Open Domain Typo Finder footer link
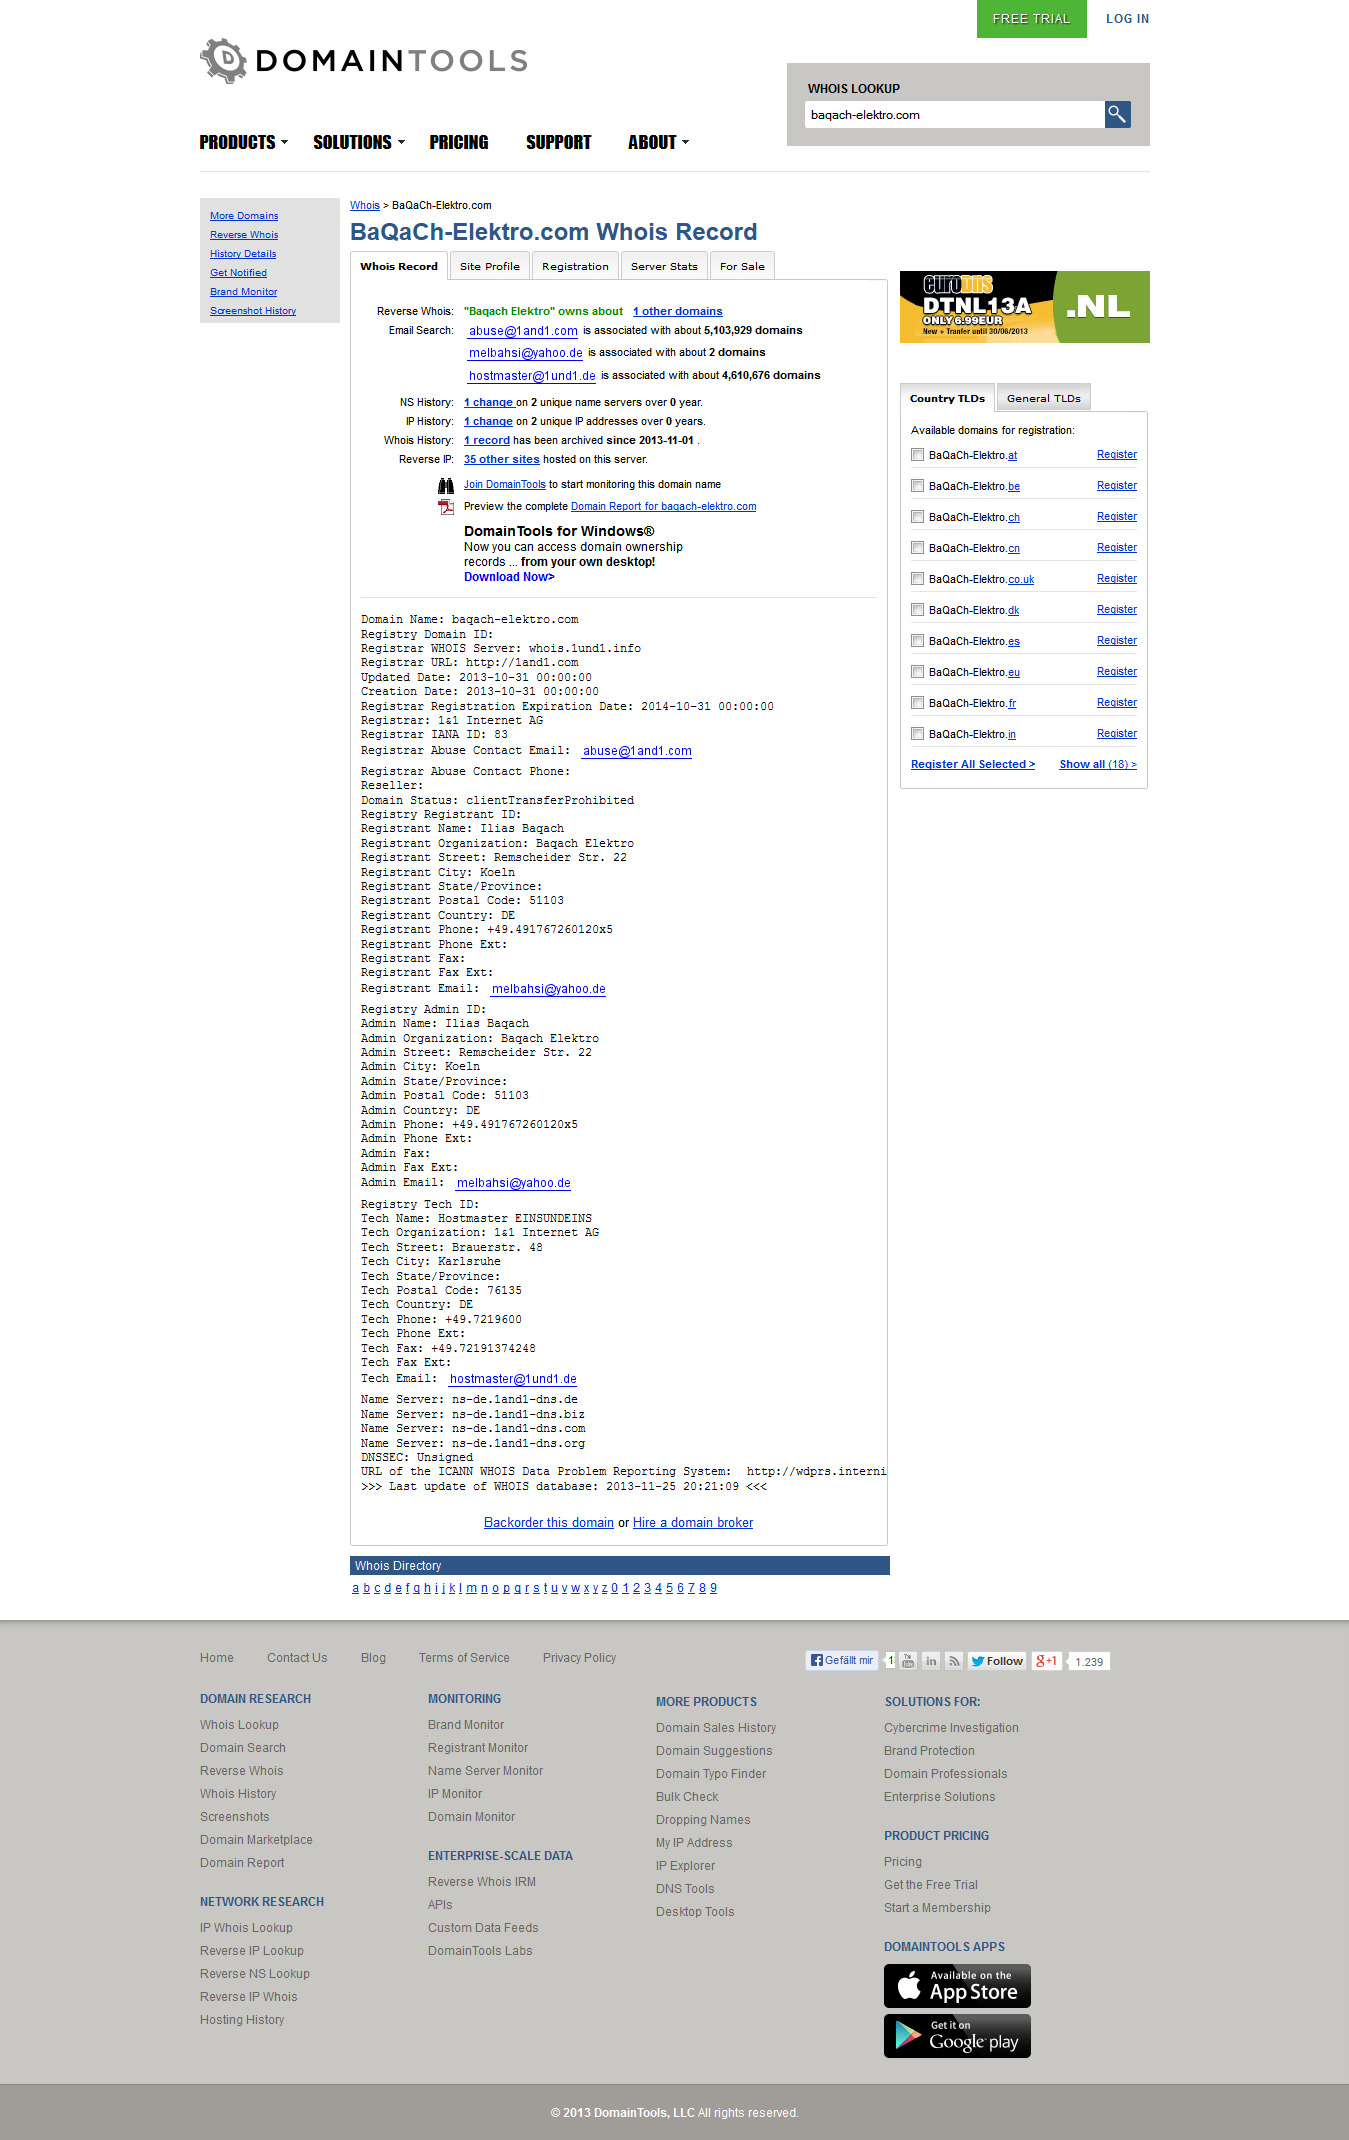The image size is (1349, 2140). 711,1774
